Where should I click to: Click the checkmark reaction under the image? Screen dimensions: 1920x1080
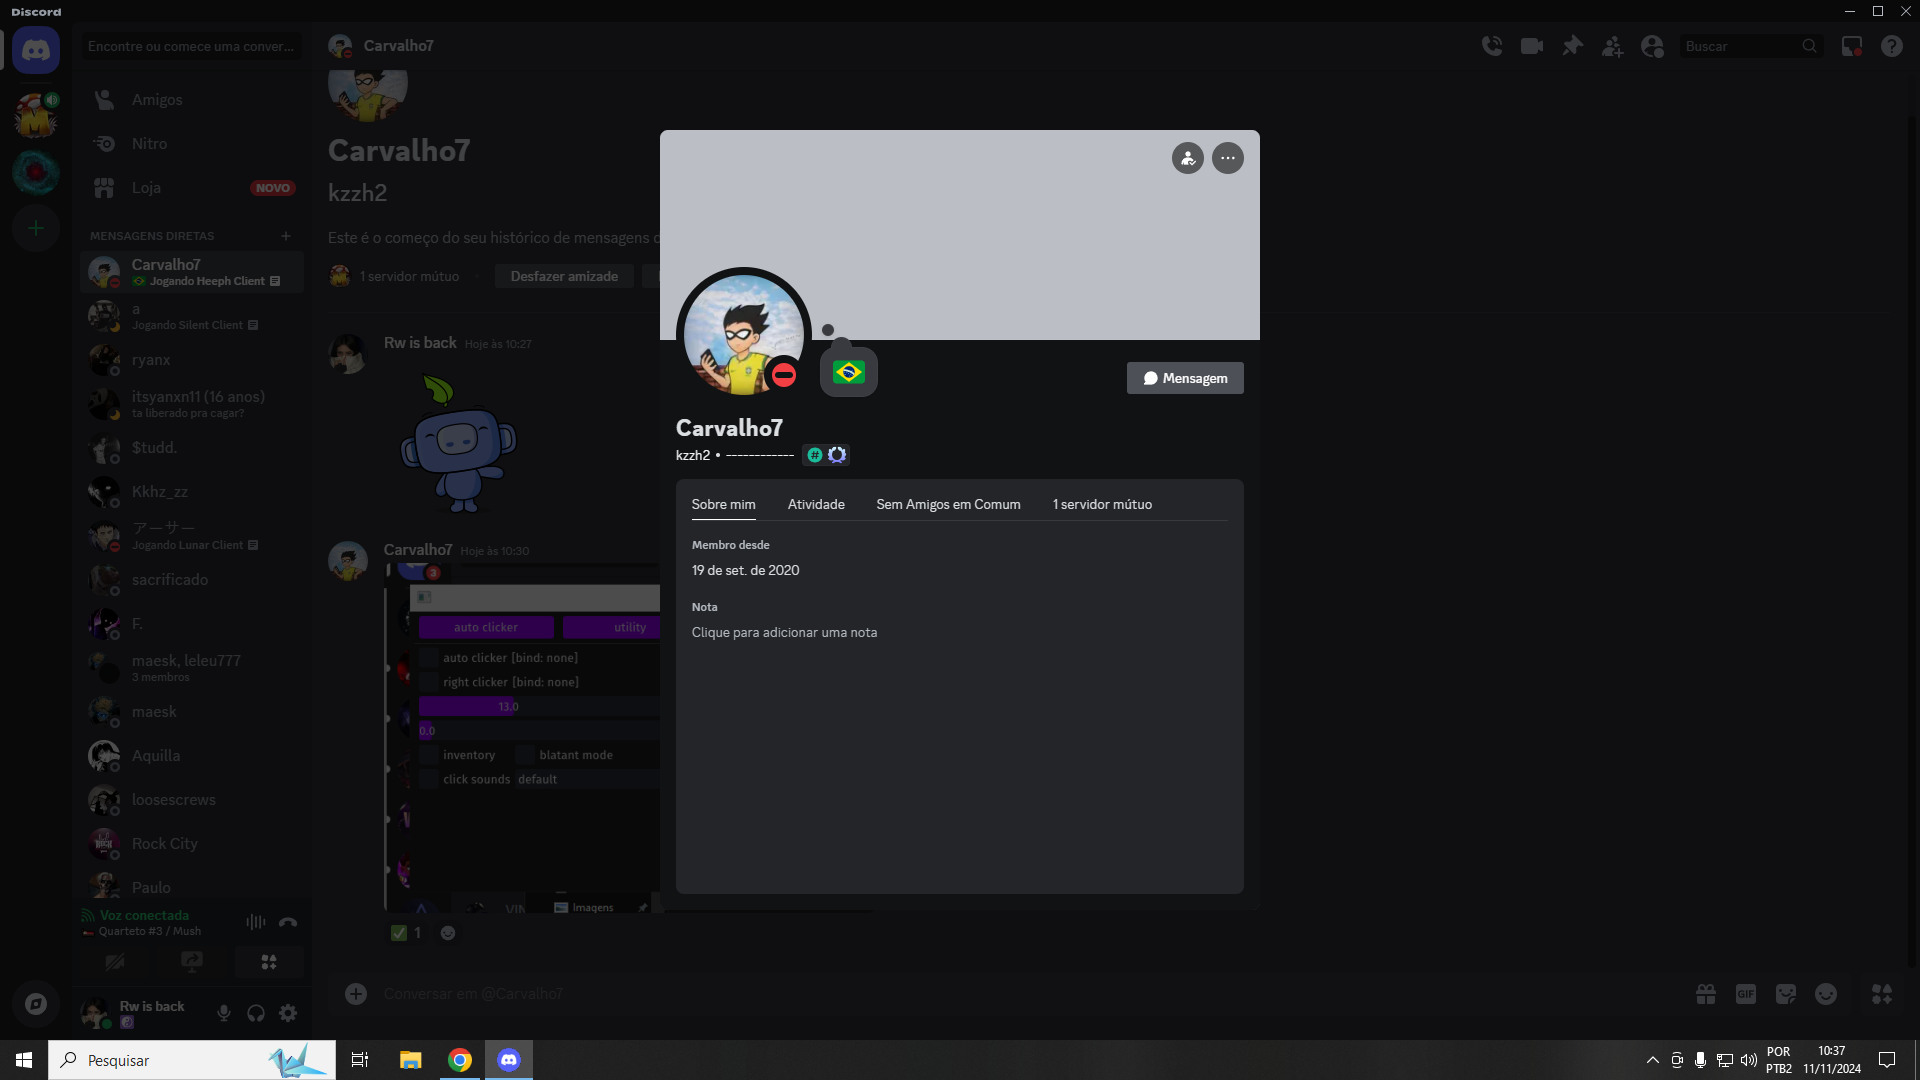(x=407, y=933)
